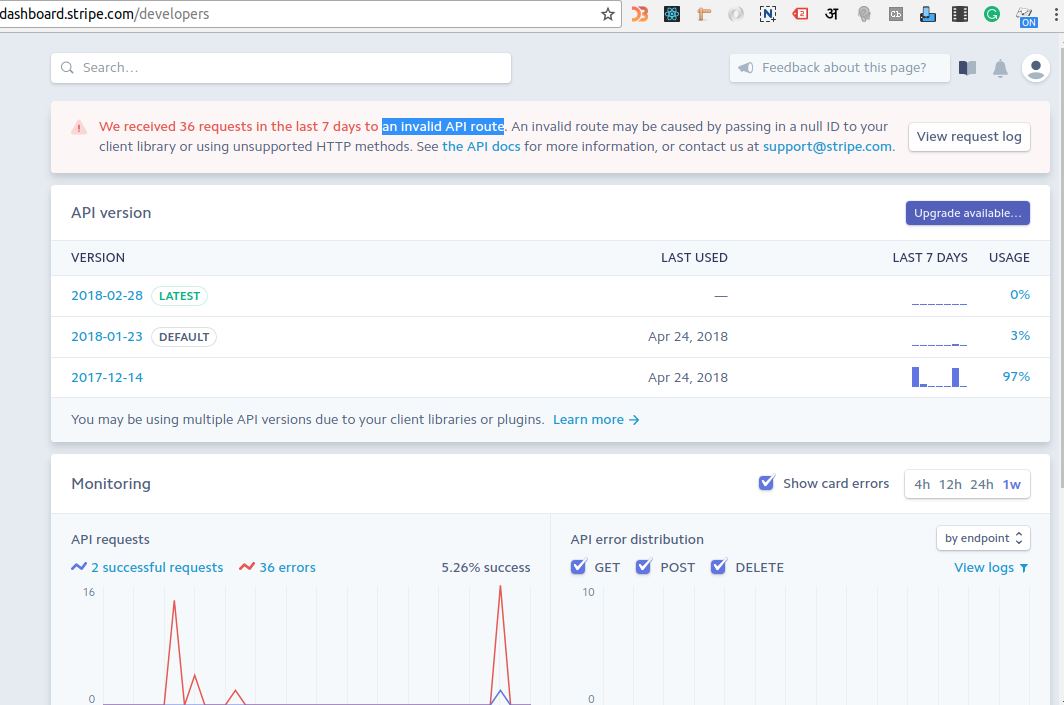Open the film strip extension icon
The height and width of the screenshot is (705, 1064).
tap(960, 14)
